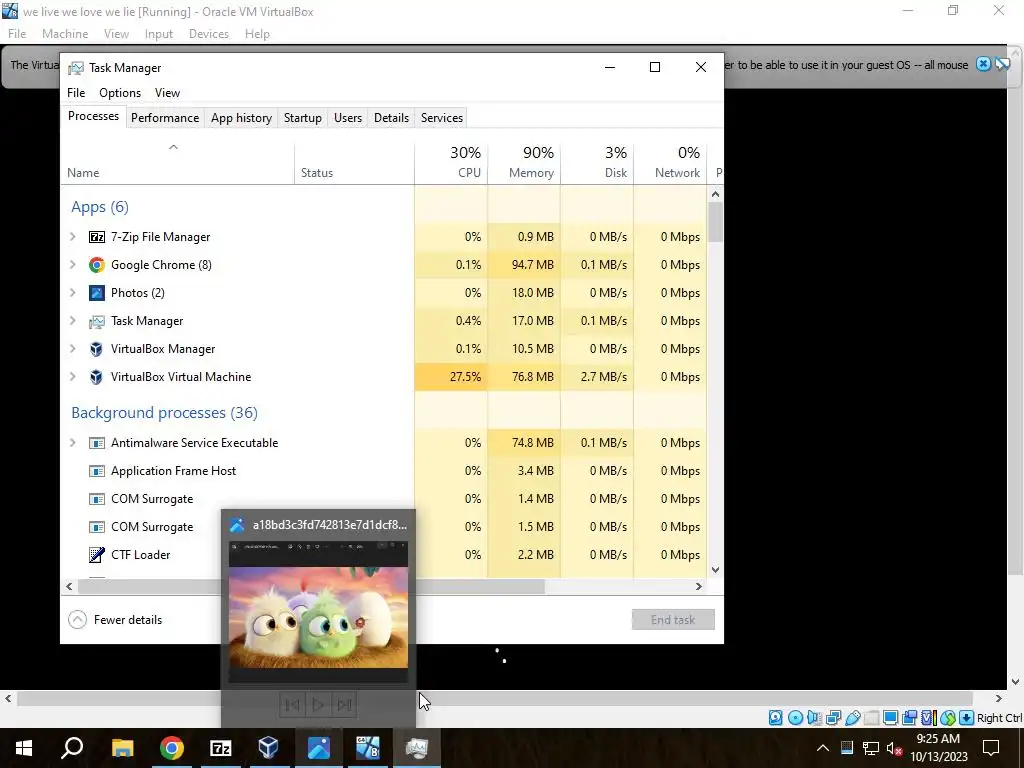Click the Photos preview thumbnail of angry birds image
This screenshot has width=1024, height=768.
click(319, 612)
